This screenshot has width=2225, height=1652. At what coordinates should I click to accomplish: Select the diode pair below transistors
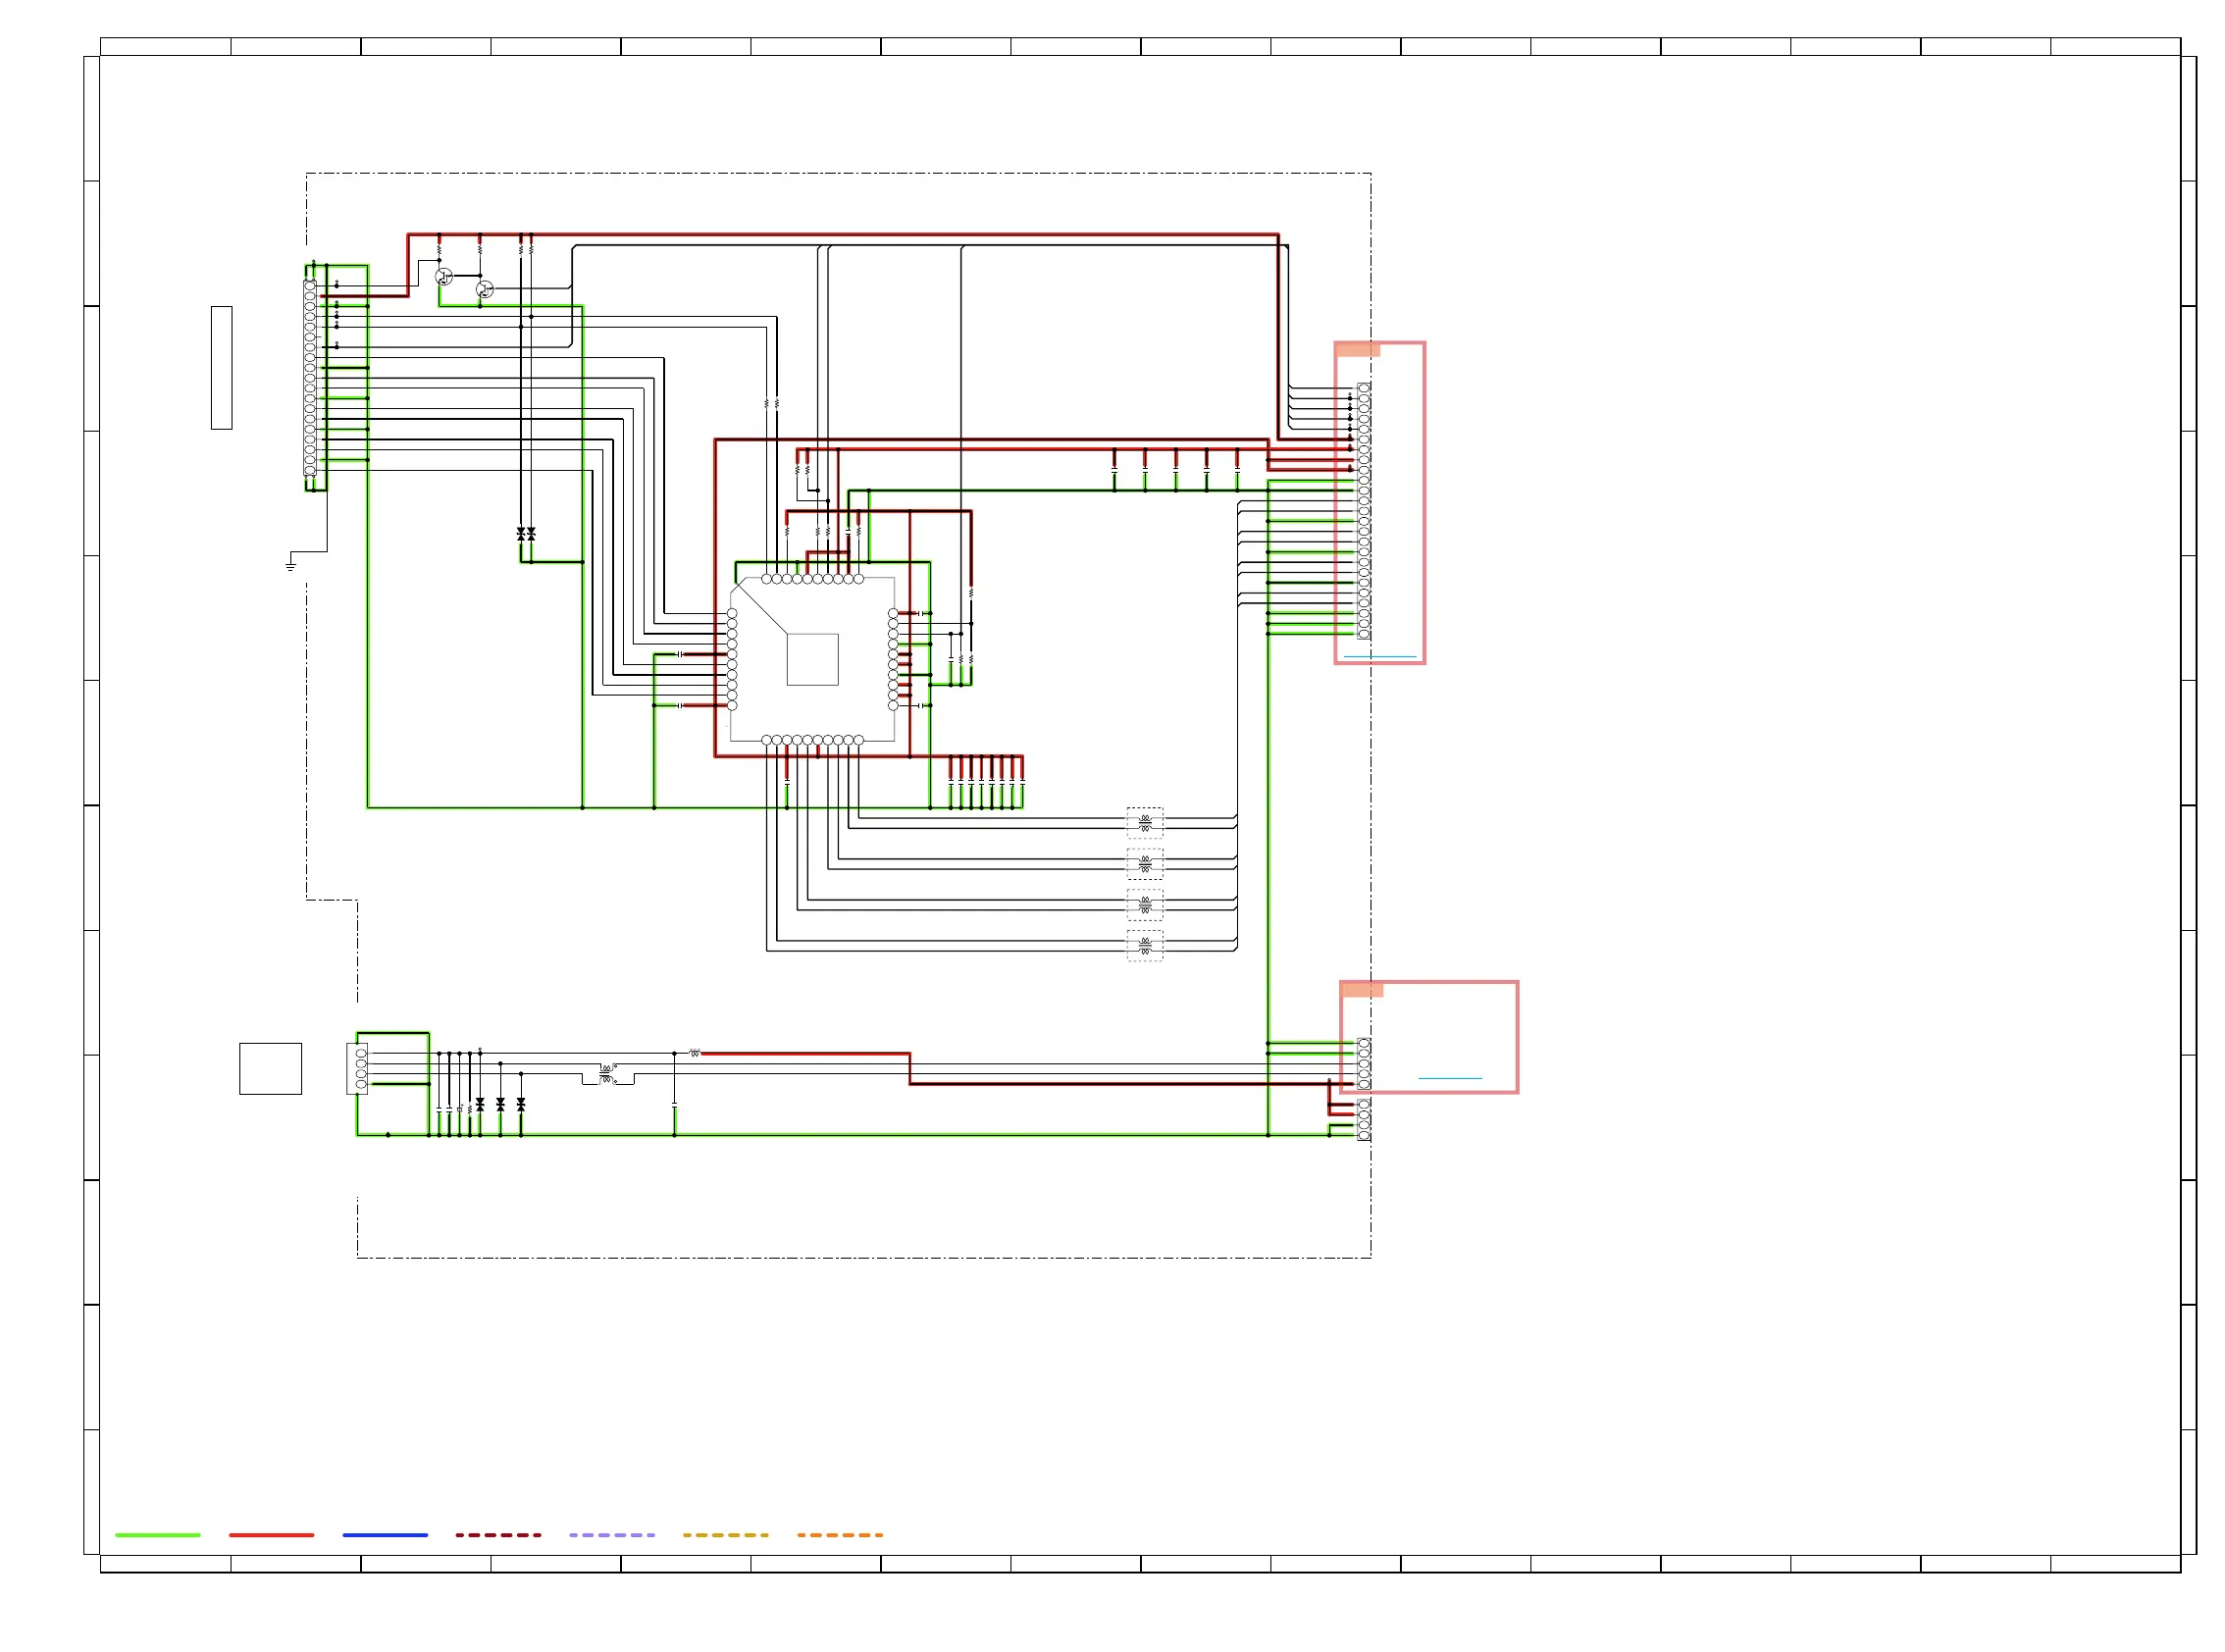point(525,534)
